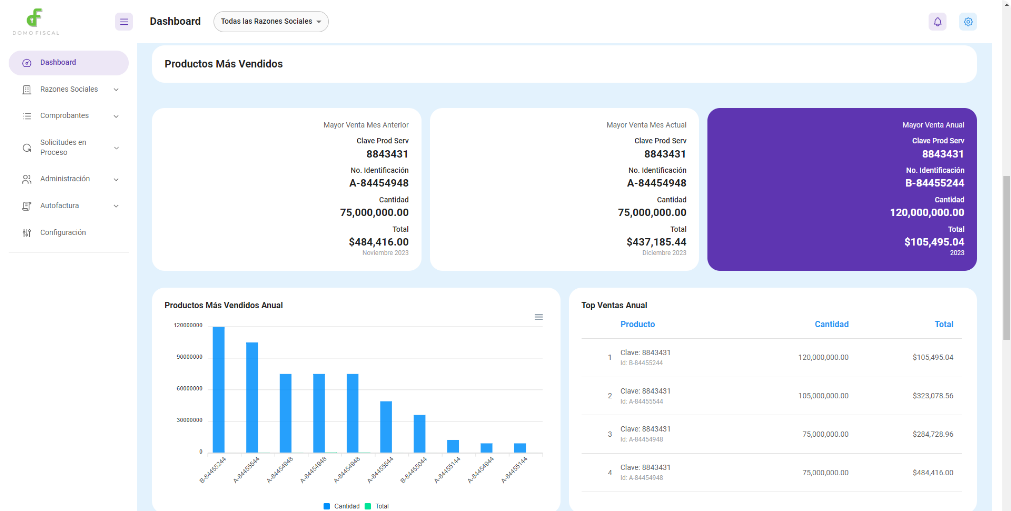Viewport: 1011px width, 511px height.
Task: Click the Dashboard page title in header
Action: pyautogui.click(x=175, y=21)
